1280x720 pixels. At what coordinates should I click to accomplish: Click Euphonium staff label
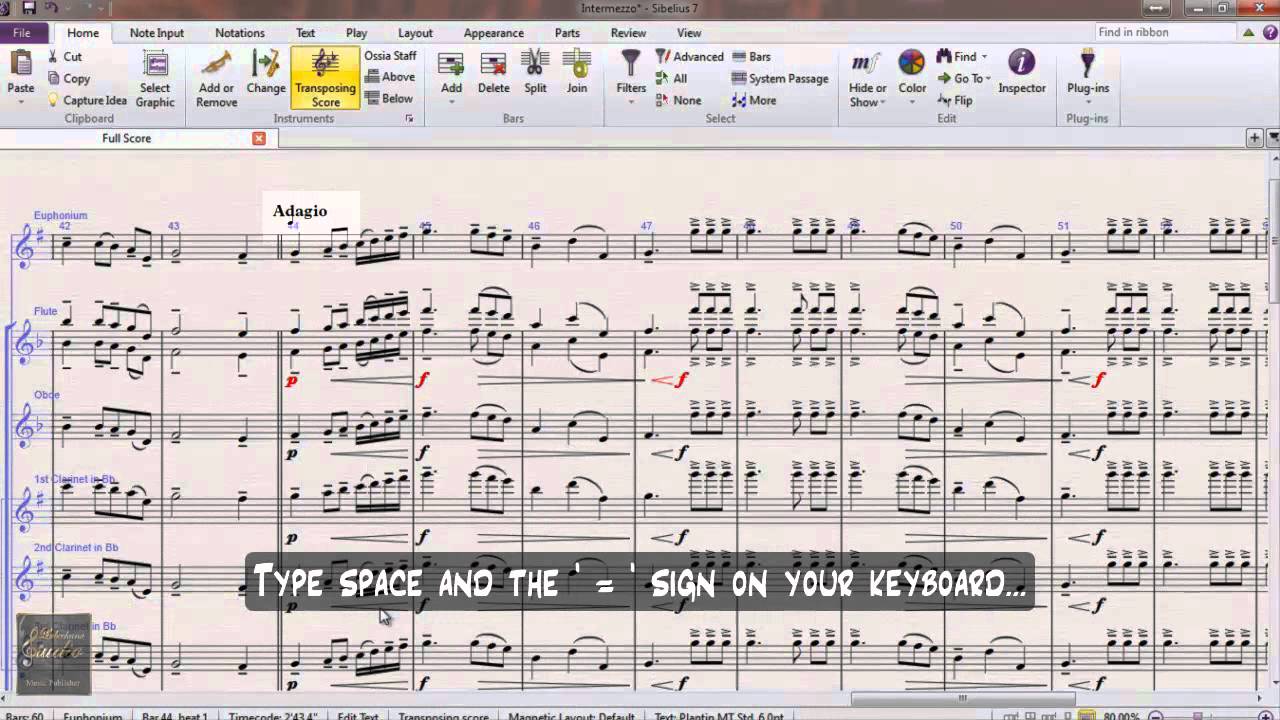pyautogui.click(x=60, y=215)
